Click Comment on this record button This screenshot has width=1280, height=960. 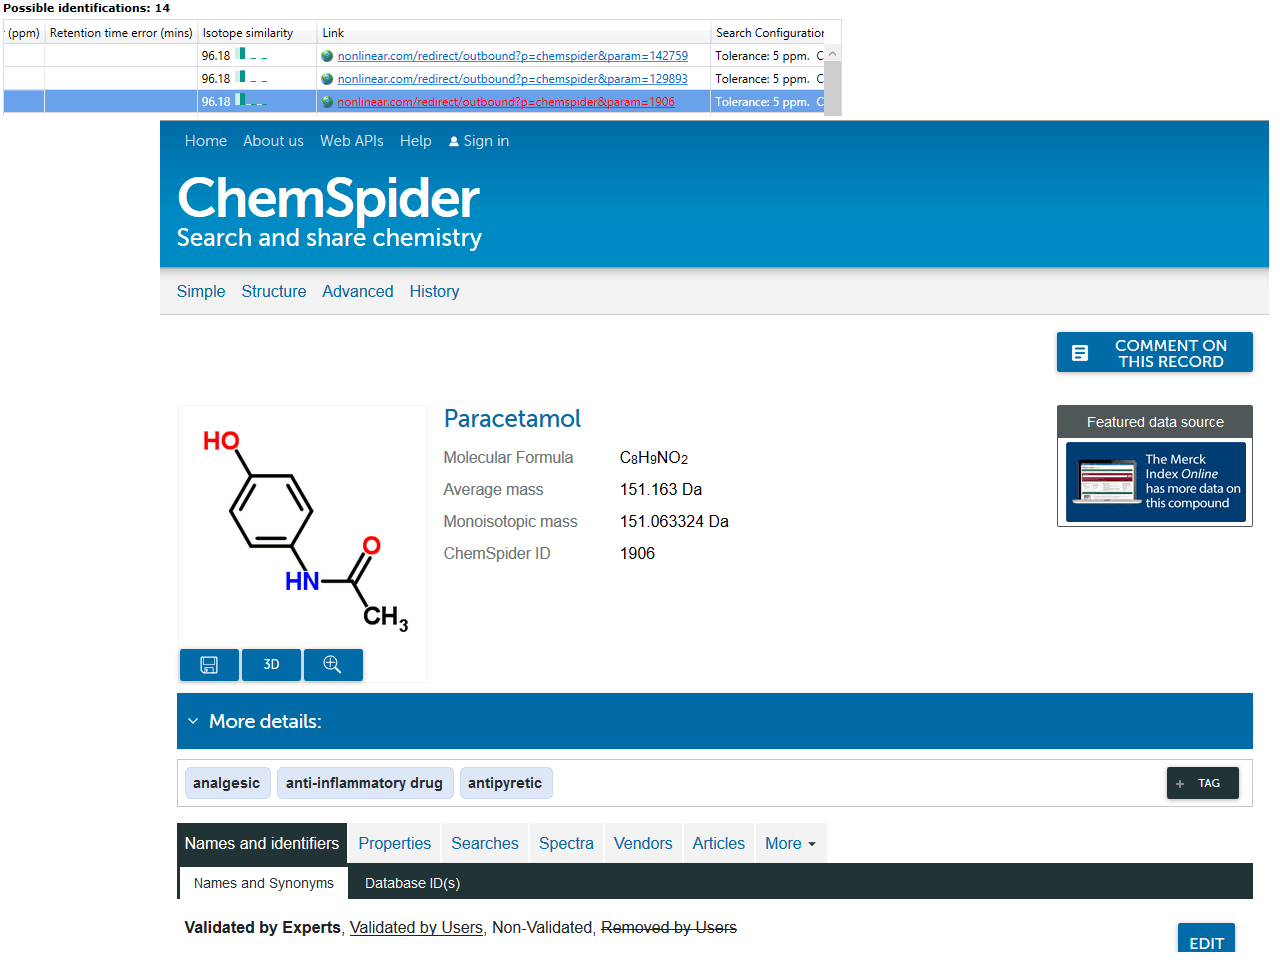pyautogui.click(x=1155, y=353)
